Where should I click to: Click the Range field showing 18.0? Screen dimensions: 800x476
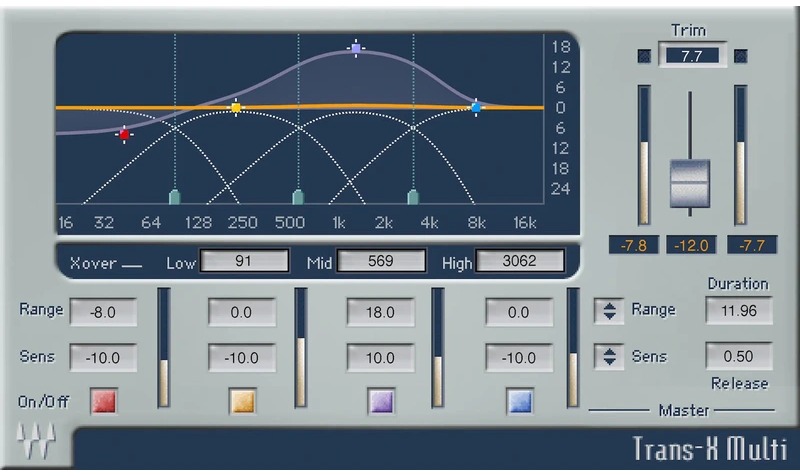tap(381, 312)
